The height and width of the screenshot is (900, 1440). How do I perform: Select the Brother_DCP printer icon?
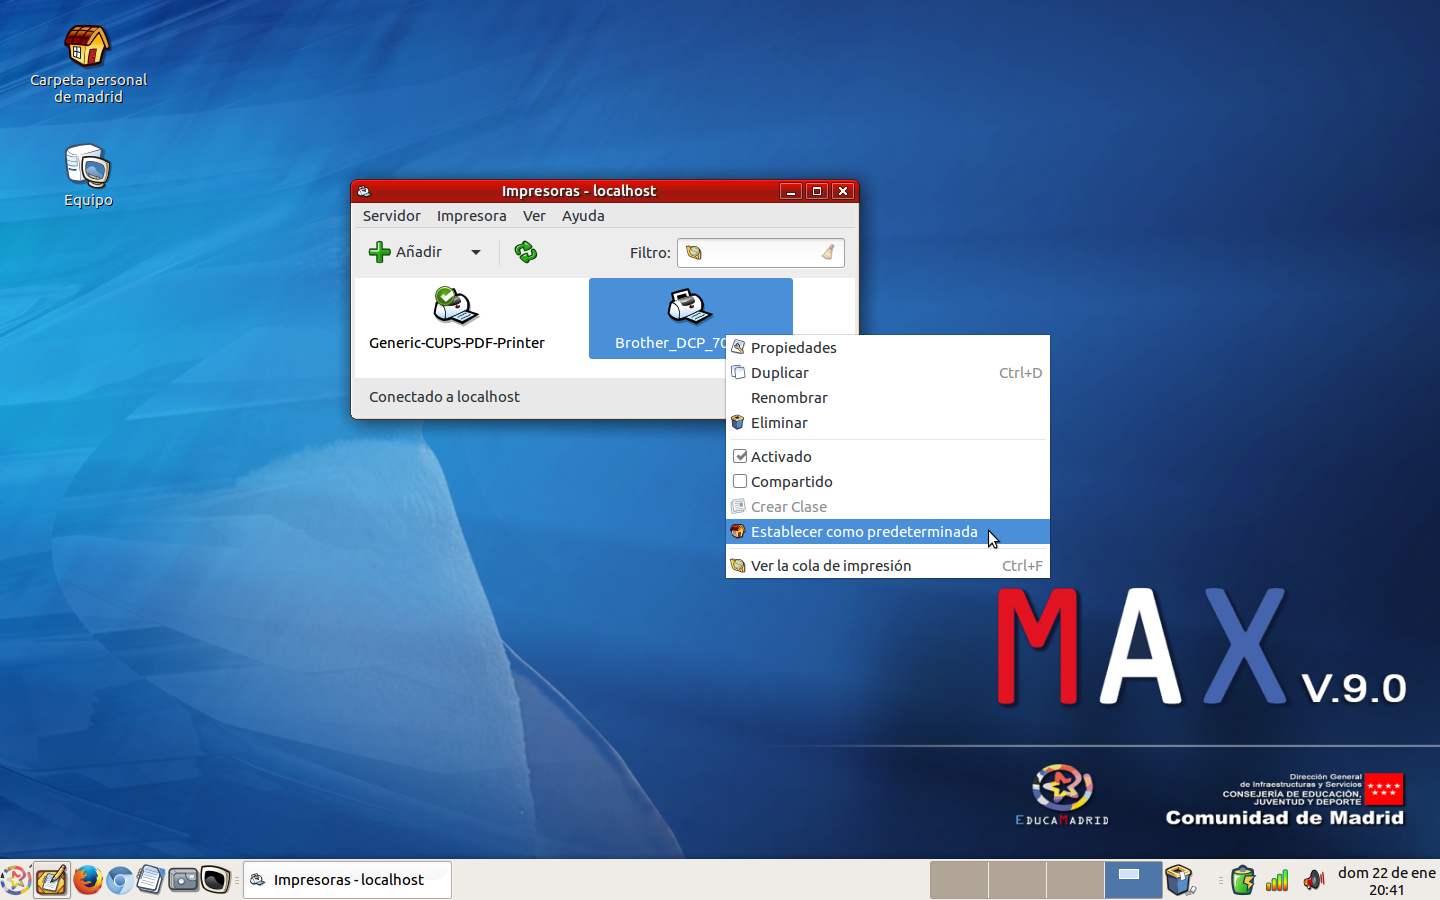689,305
